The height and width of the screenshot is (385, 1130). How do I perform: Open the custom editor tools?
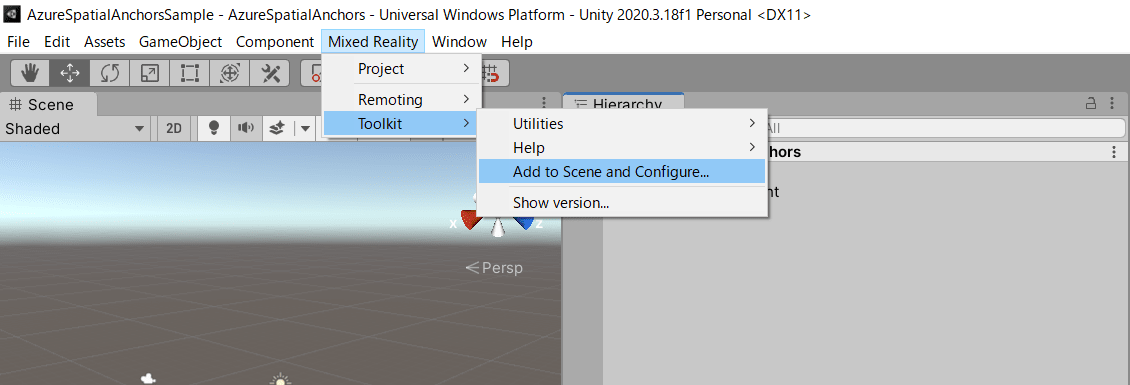click(x=270, y=73)
